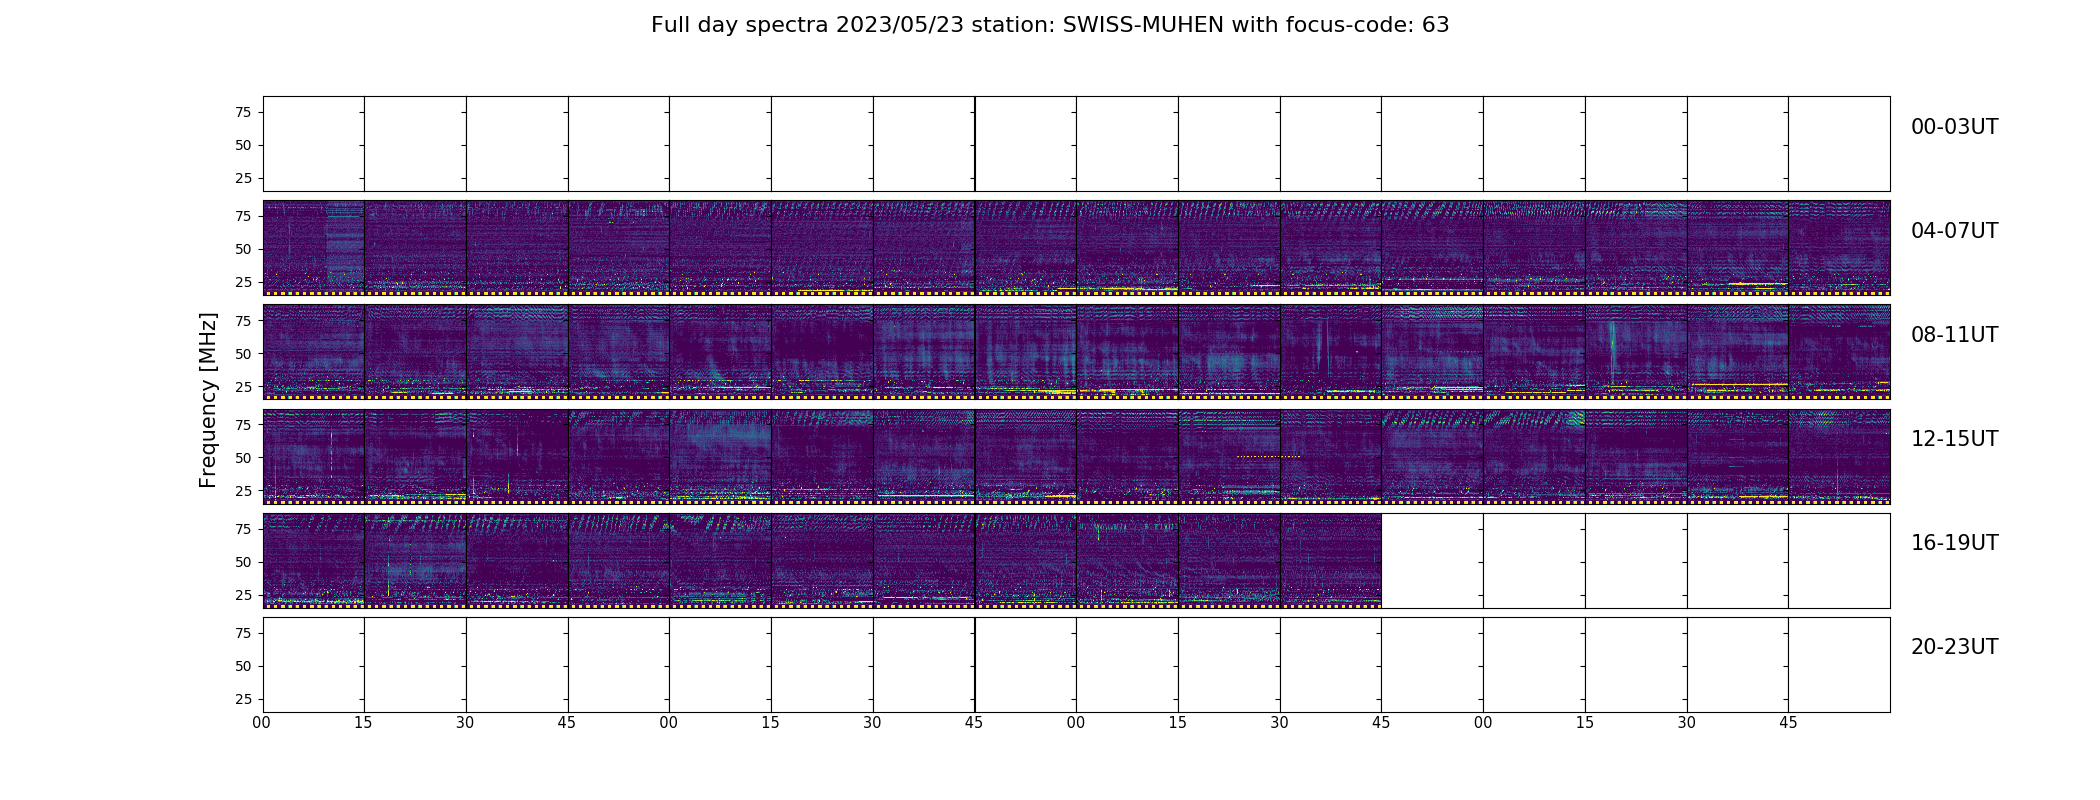Viewport: 2100px width, 800px height.
Task: Click the last empty panel in 20-23UT row
Action: [1839, 664]
